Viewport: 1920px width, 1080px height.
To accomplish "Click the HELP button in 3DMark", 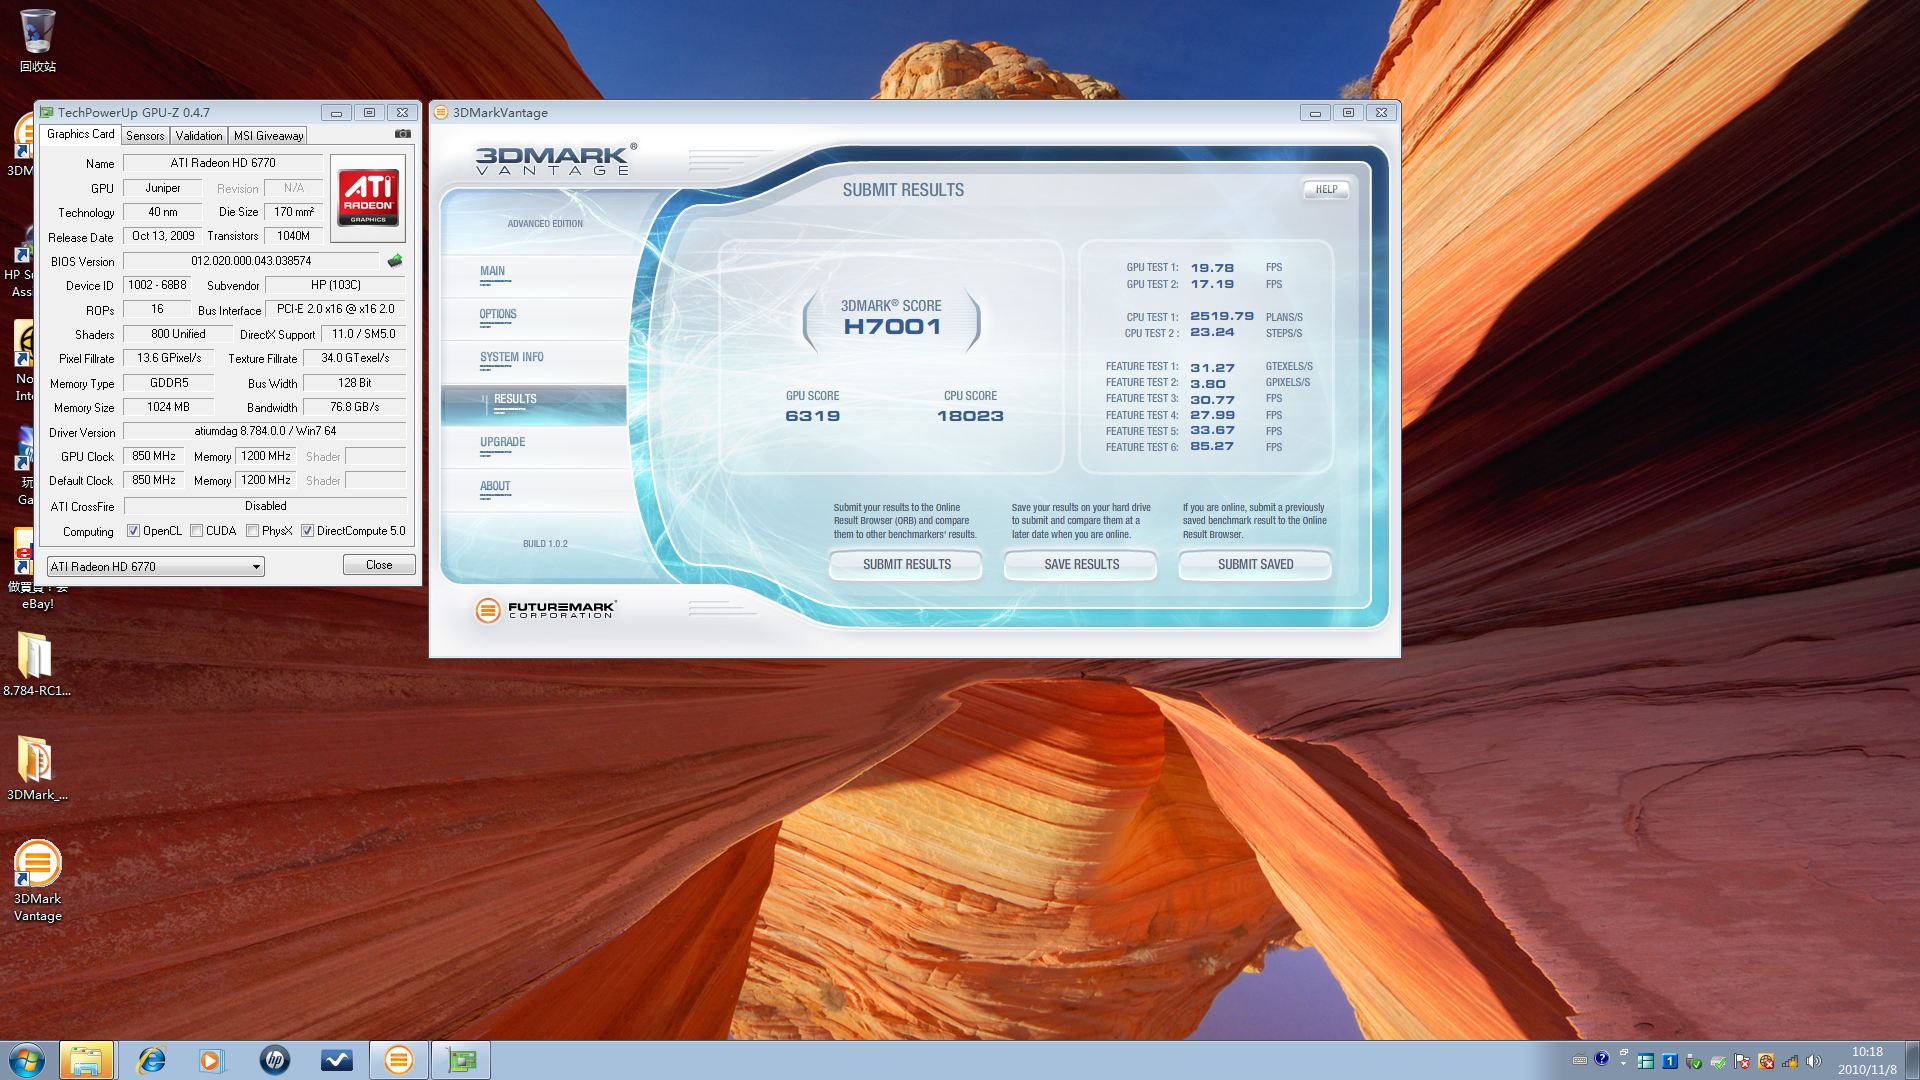I will coord(1326,189).
